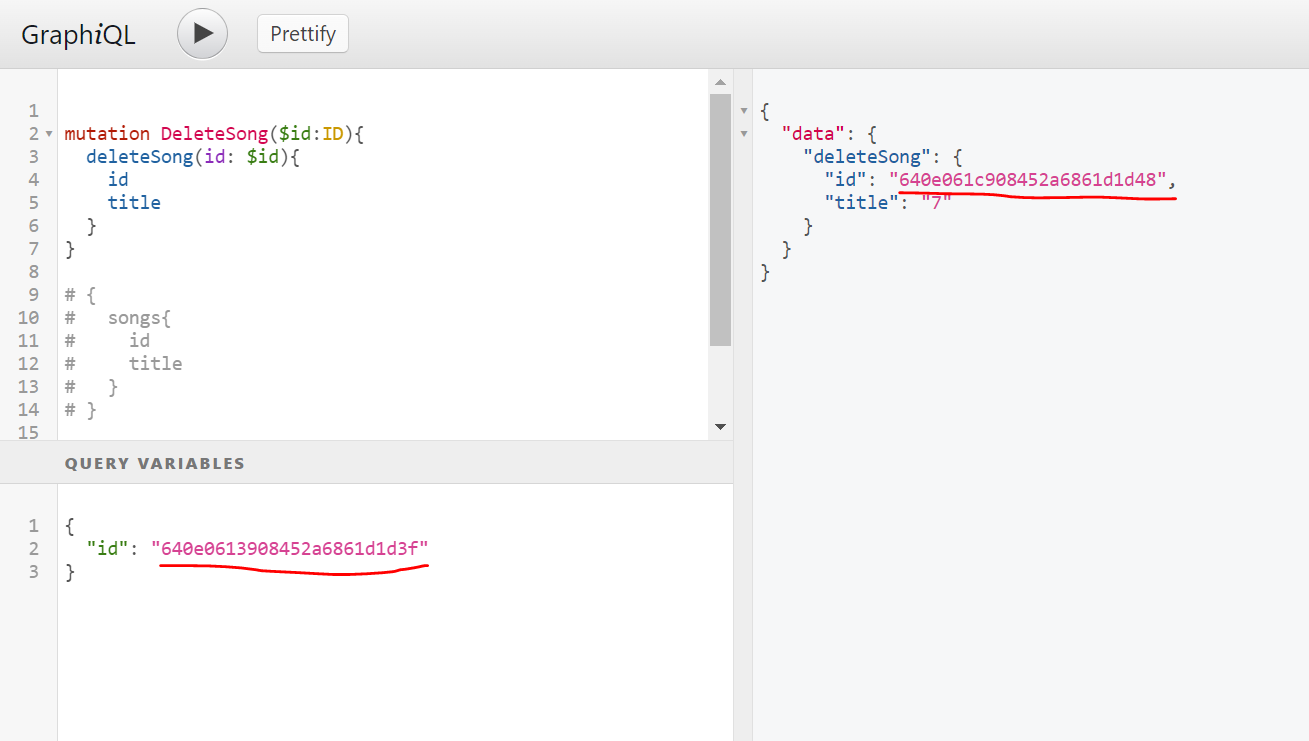Screen dimensions: 1309x741
Task: Click the GraphiQL title logo
Action: coord(78,35)
